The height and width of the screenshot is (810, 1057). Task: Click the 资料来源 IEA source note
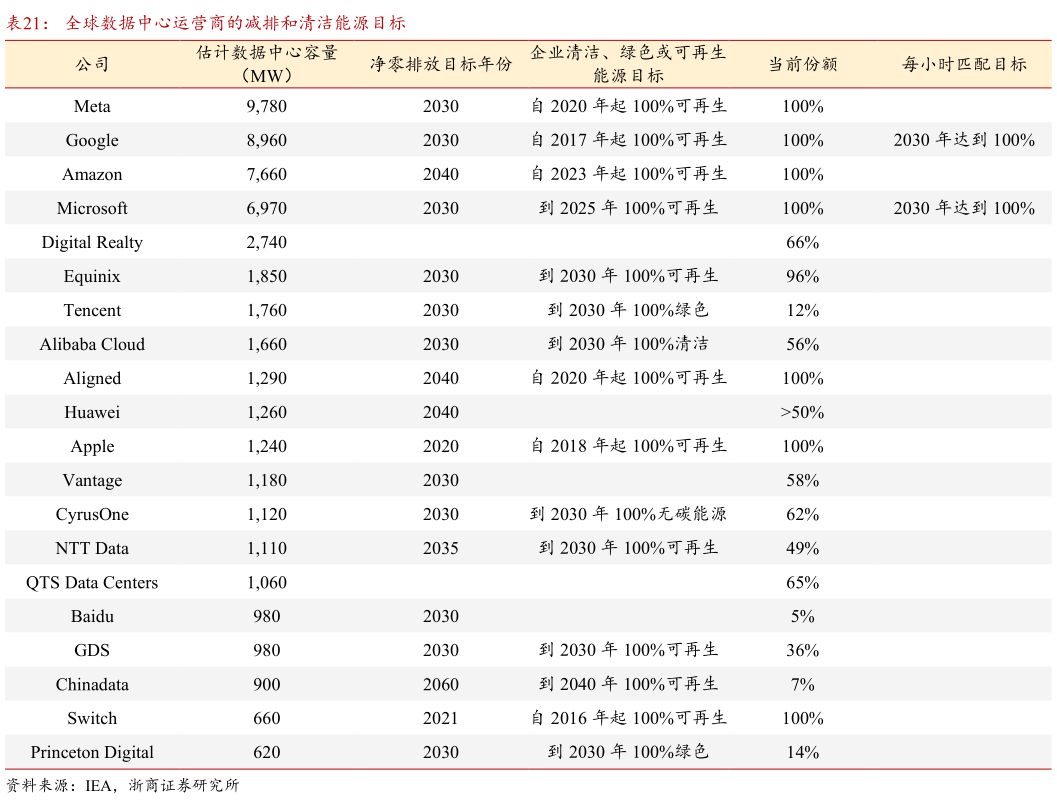coord(123,785)
